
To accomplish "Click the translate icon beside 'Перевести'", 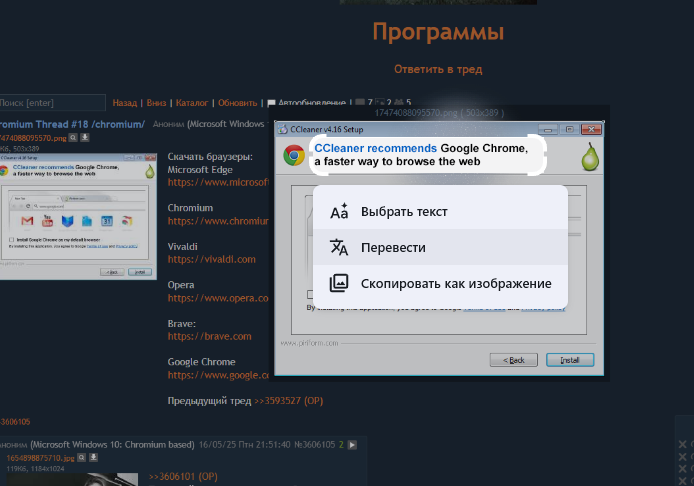I will [339, 247].
